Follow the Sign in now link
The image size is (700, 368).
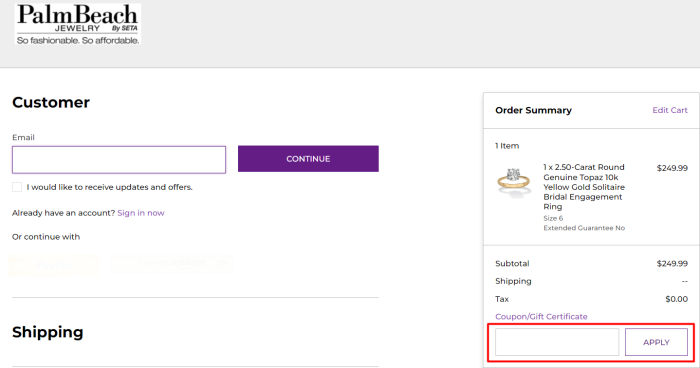pyautogui.click(x=141, y=213)
